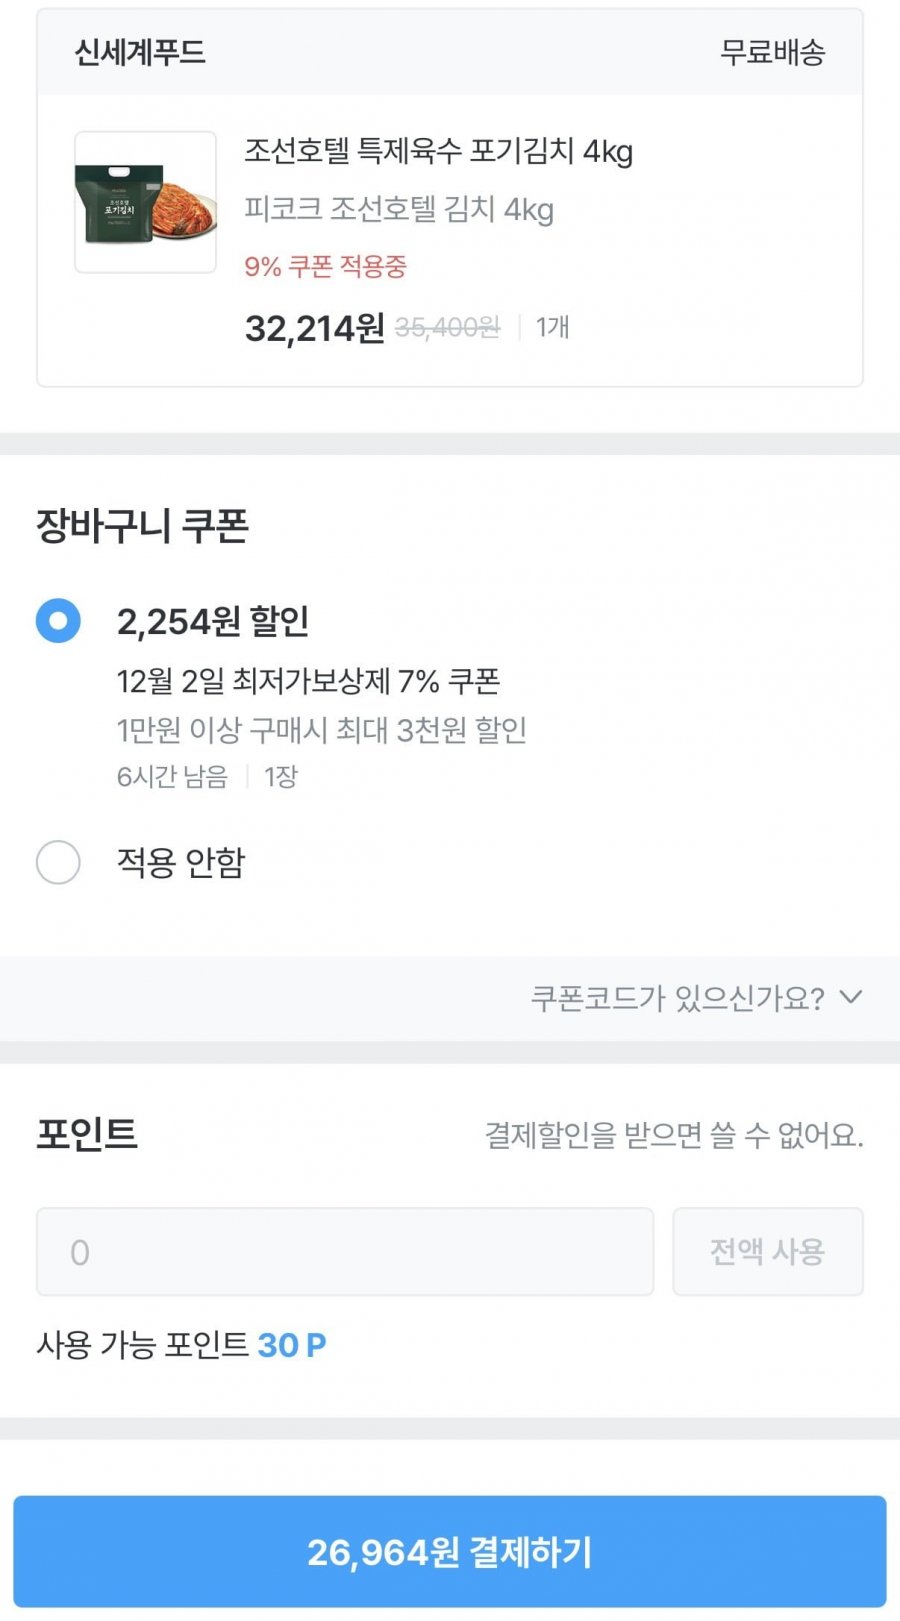Click the 9% 쿠폰 적용중 label
The image size is (900, 1621).
click(325, 267)
